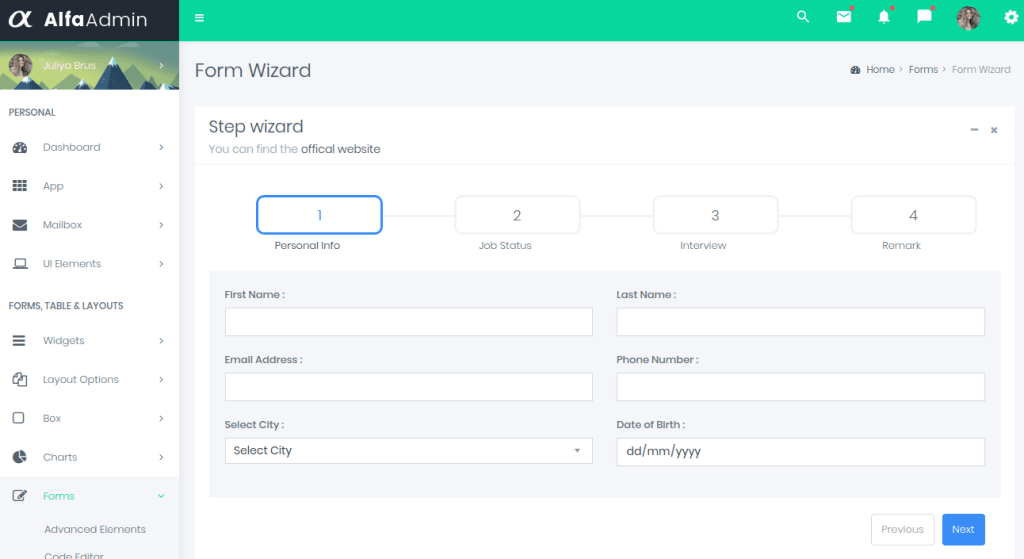Close the Step wizard box
The width and height of the screenshot is (1024, 559).
(x=994, y=130)
